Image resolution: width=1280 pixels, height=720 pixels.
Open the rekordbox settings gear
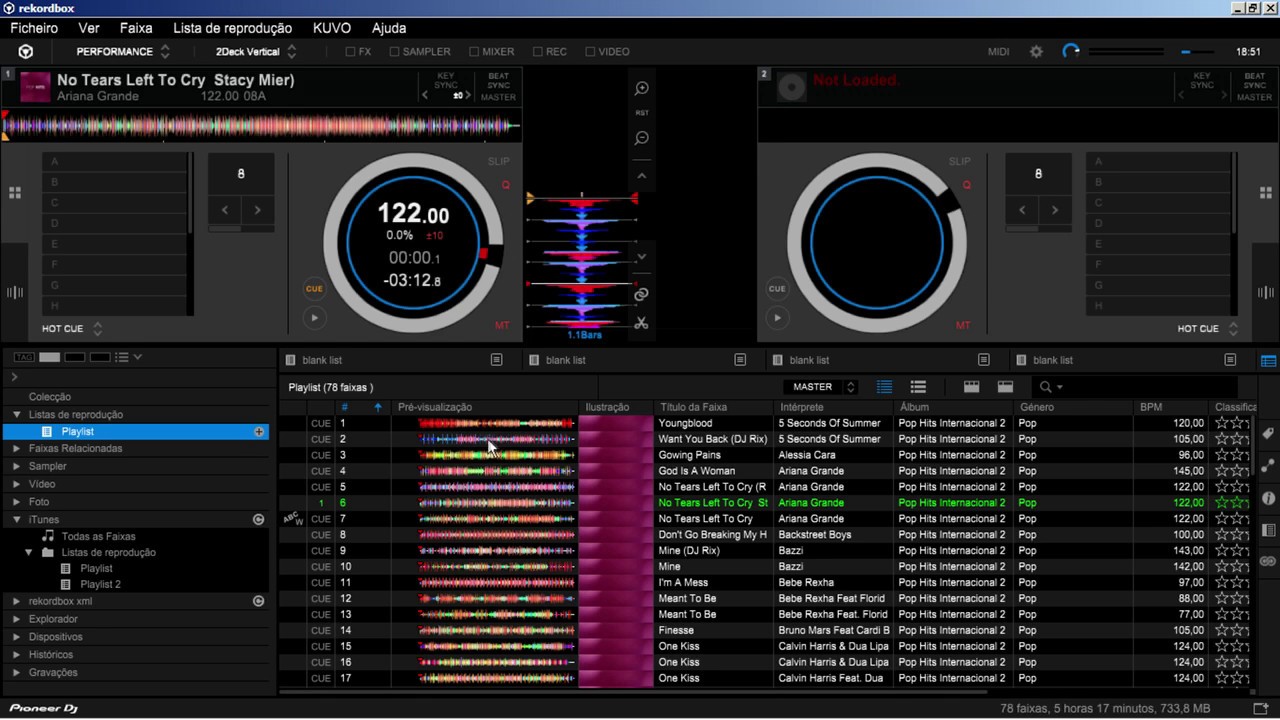pyautogui.click(x=1036, y=52)
